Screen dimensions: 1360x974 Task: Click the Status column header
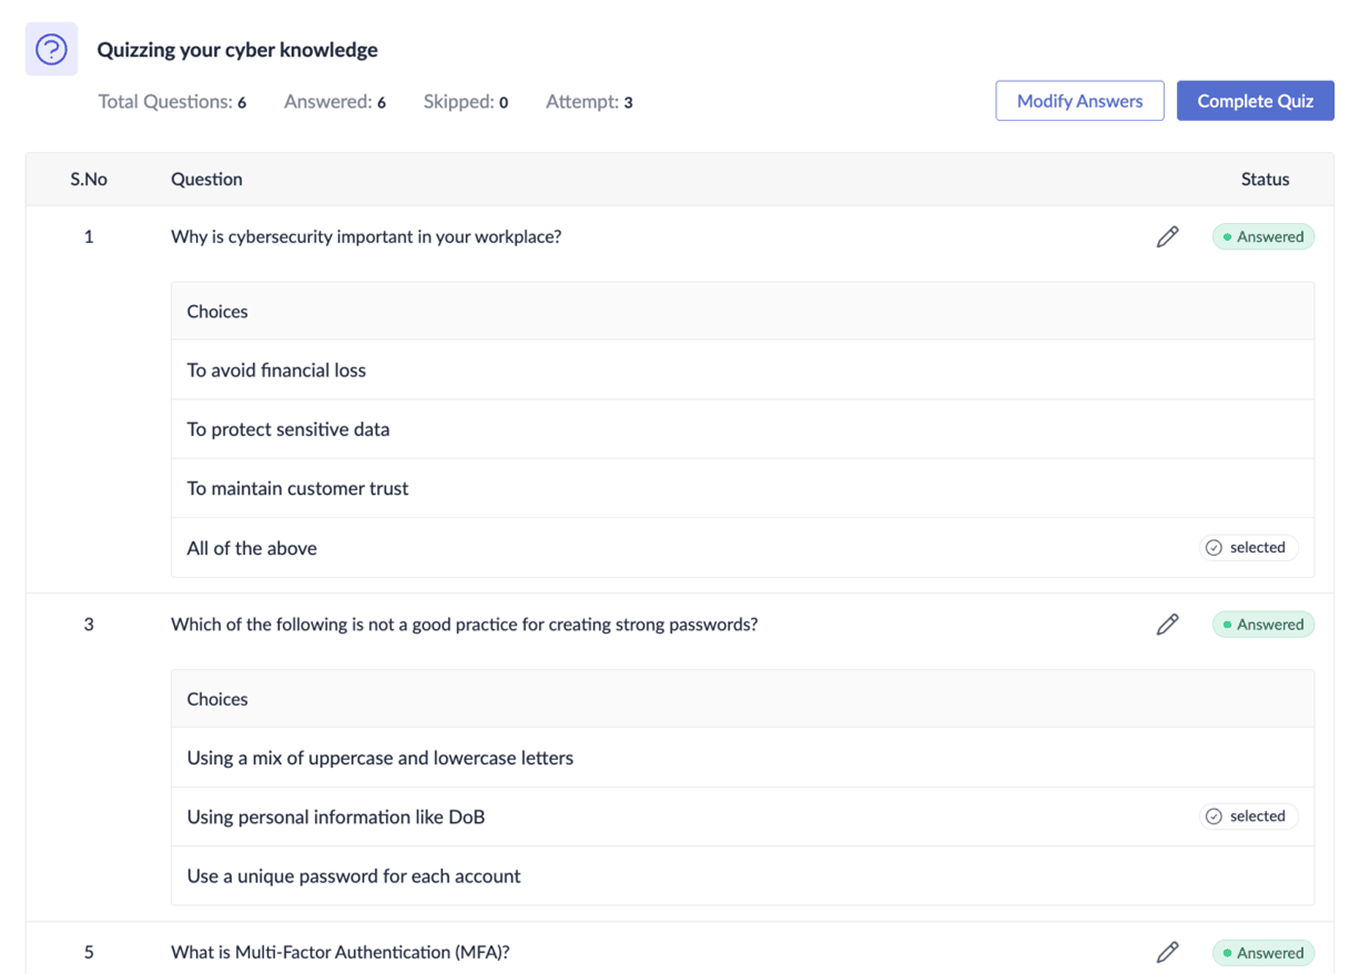[1264, 179]
